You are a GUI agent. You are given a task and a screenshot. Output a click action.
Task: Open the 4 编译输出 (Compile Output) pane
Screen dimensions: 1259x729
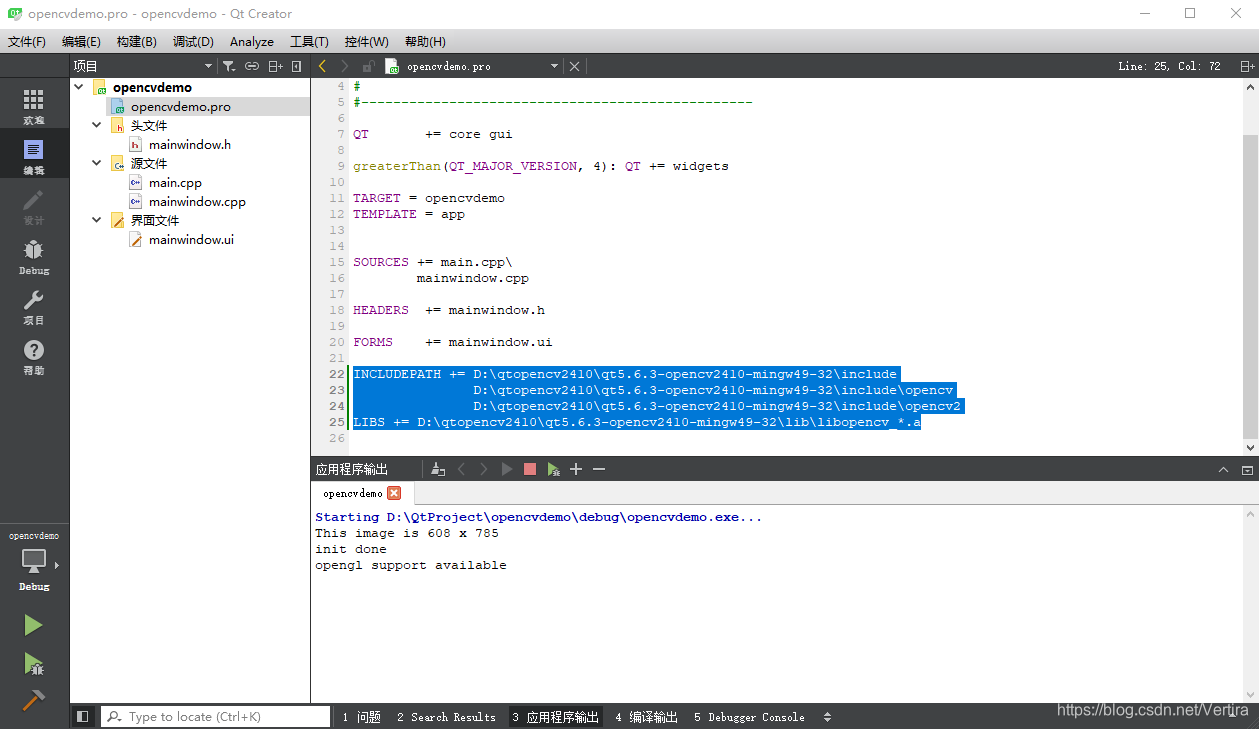646,716
